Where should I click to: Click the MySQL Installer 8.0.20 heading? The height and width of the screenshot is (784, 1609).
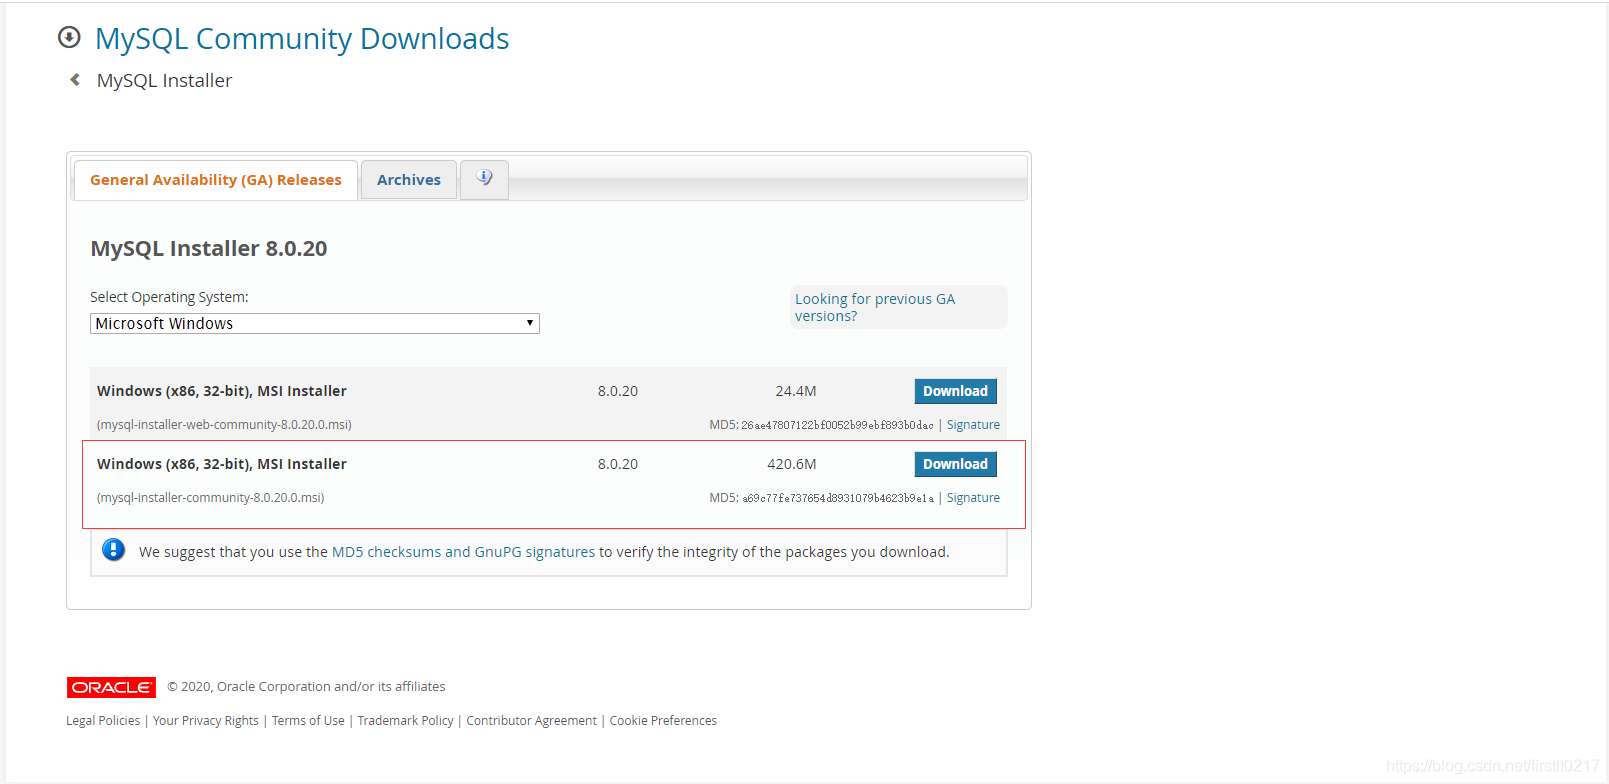(209, 249)
